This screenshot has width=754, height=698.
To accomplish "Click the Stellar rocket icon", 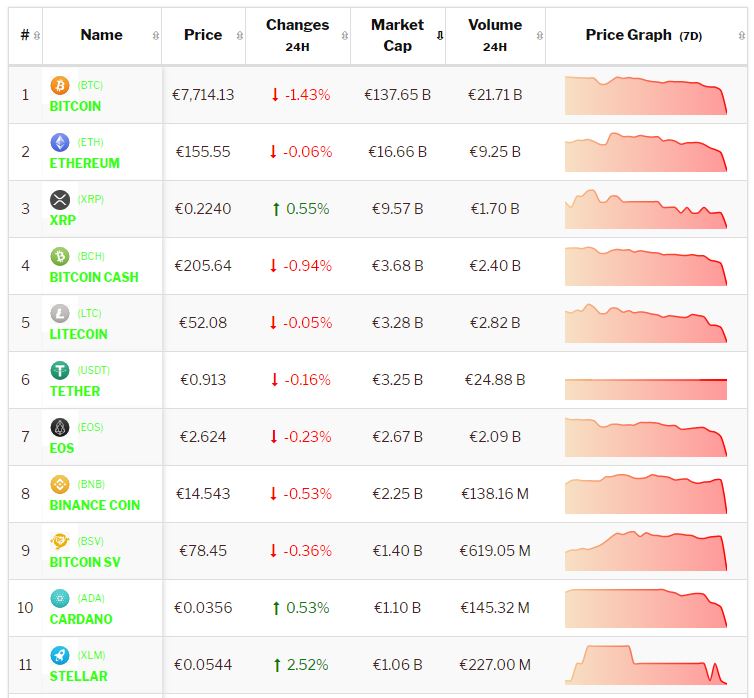I will pos(59,656).
